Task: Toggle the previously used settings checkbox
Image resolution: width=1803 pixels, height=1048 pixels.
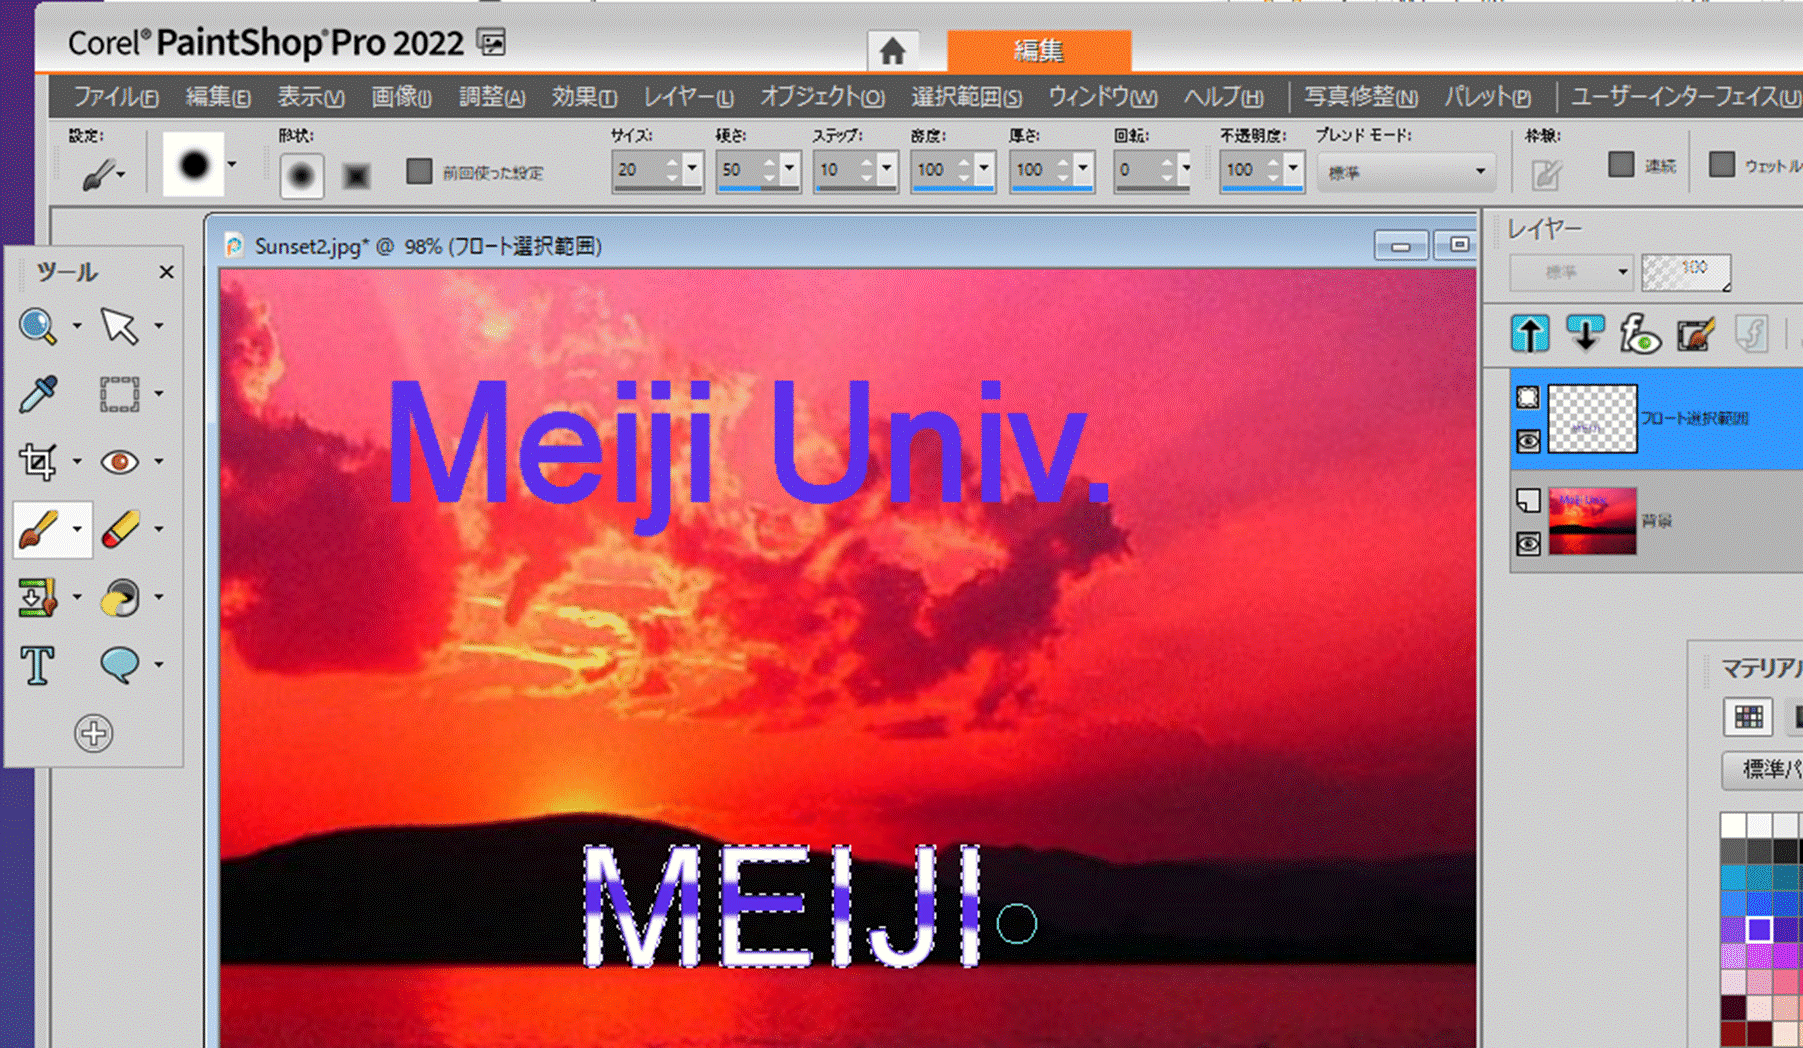Action: 419,171
